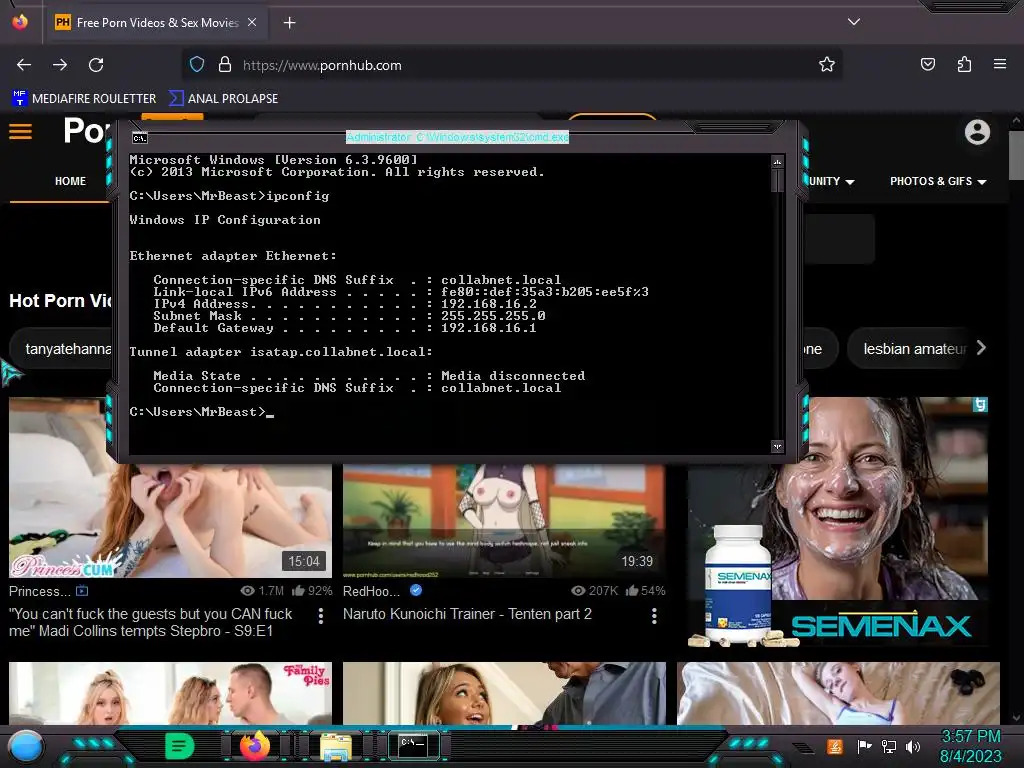Open the cmd window system menu icon

[x=140, y=138]
